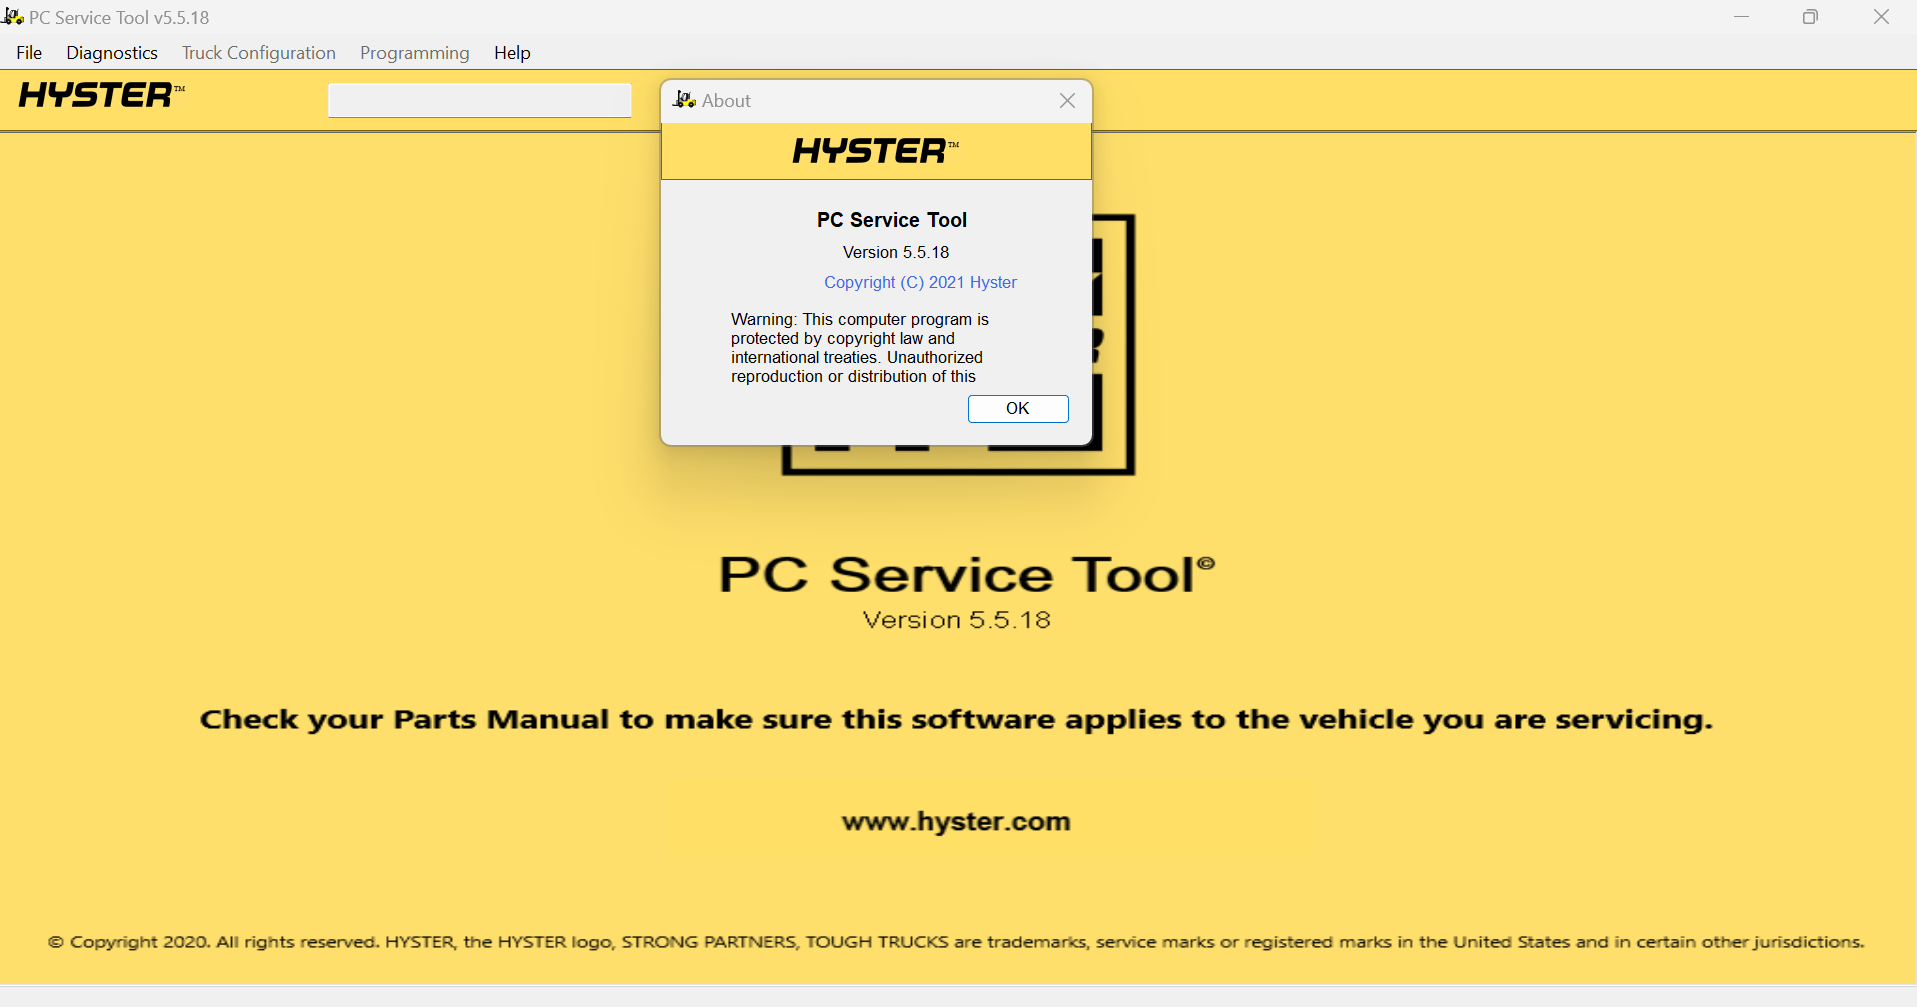The width and height of the screenshot is (1917, 1007).
Task: Open the File menu
Action: tap(29, 53)
